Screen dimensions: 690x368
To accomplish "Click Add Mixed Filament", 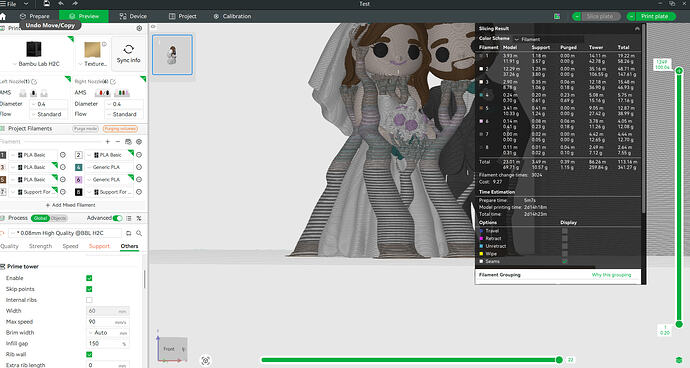I will click(x=70, y=205).
